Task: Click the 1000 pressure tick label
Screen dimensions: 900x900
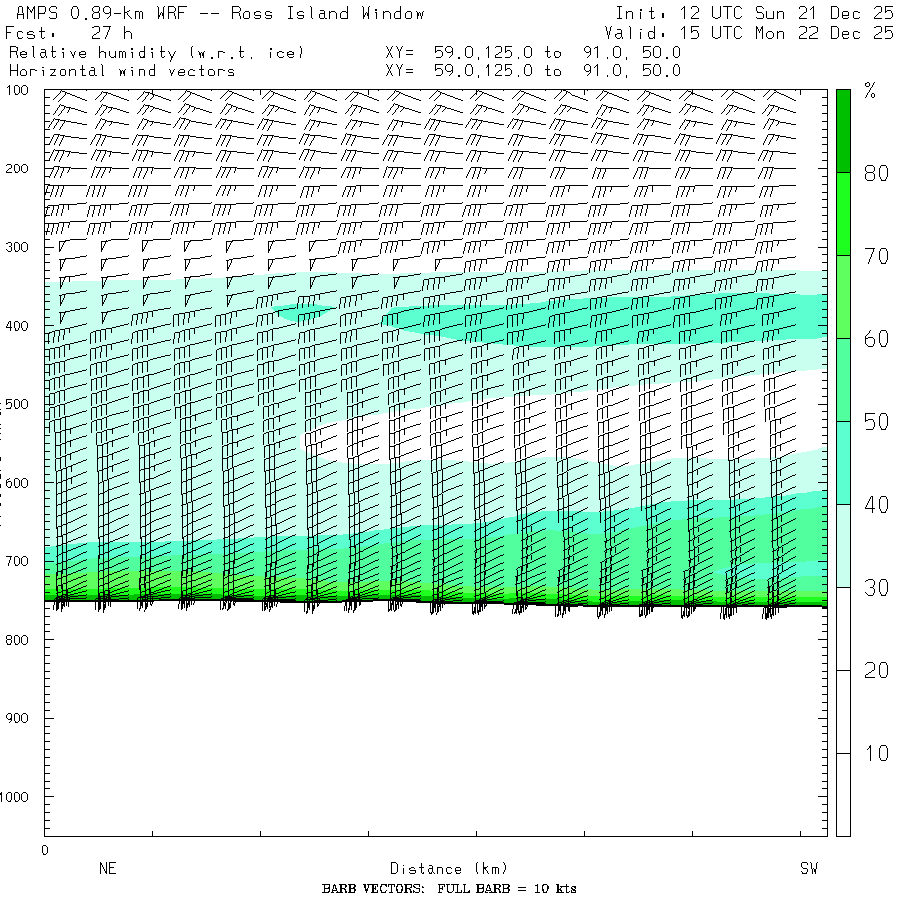Action: (x=22, y=797)
